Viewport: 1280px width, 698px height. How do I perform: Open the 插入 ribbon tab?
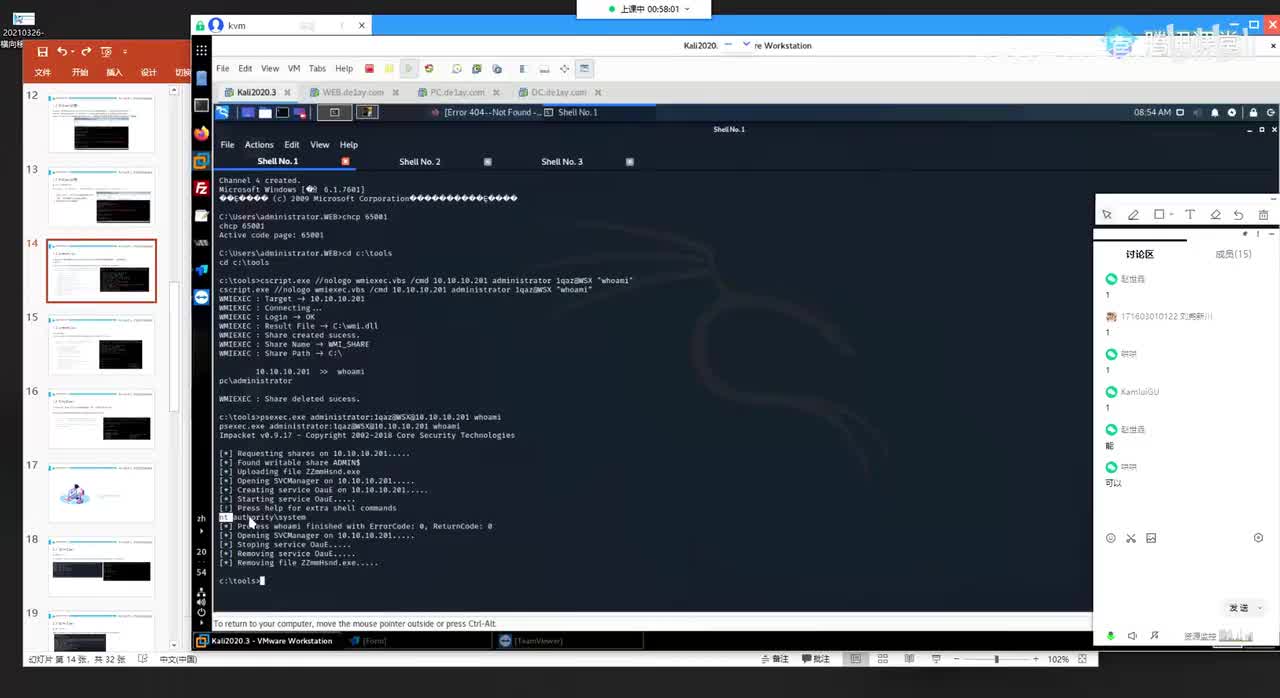click(x=114, y=73)
